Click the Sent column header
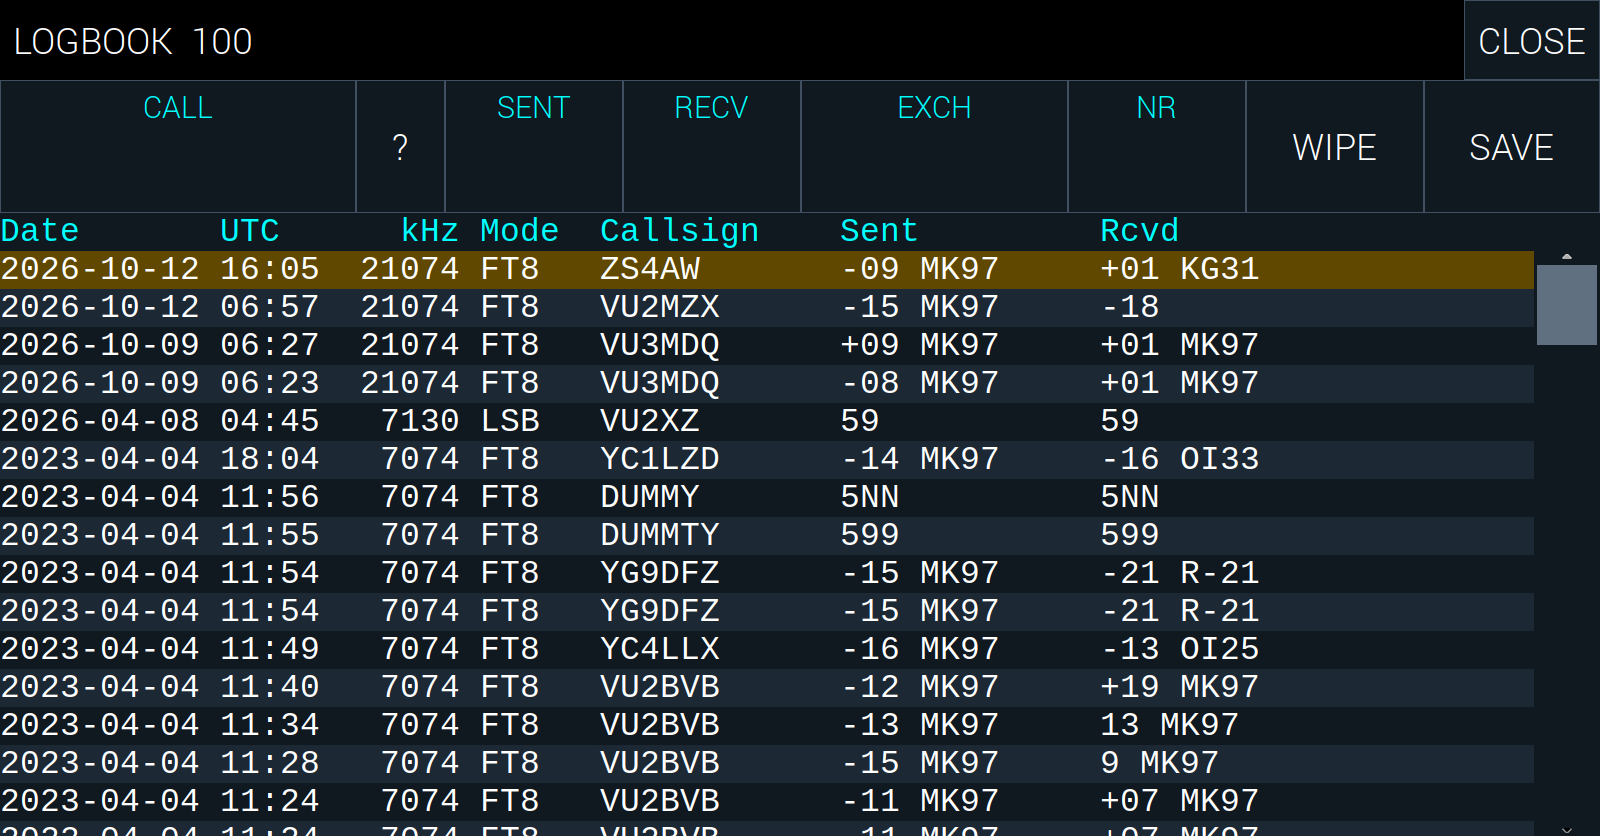Image resolution: width=1600 pixels, height=836 pixels. [x=879, y=231]
